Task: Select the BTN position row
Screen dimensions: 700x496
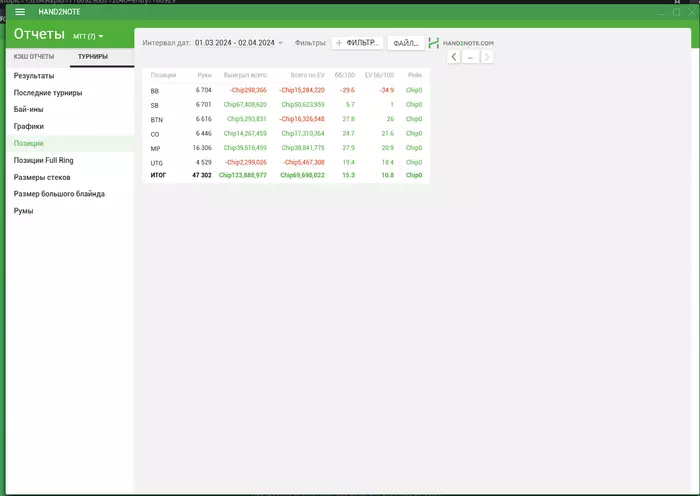Action: click(286, 119)
